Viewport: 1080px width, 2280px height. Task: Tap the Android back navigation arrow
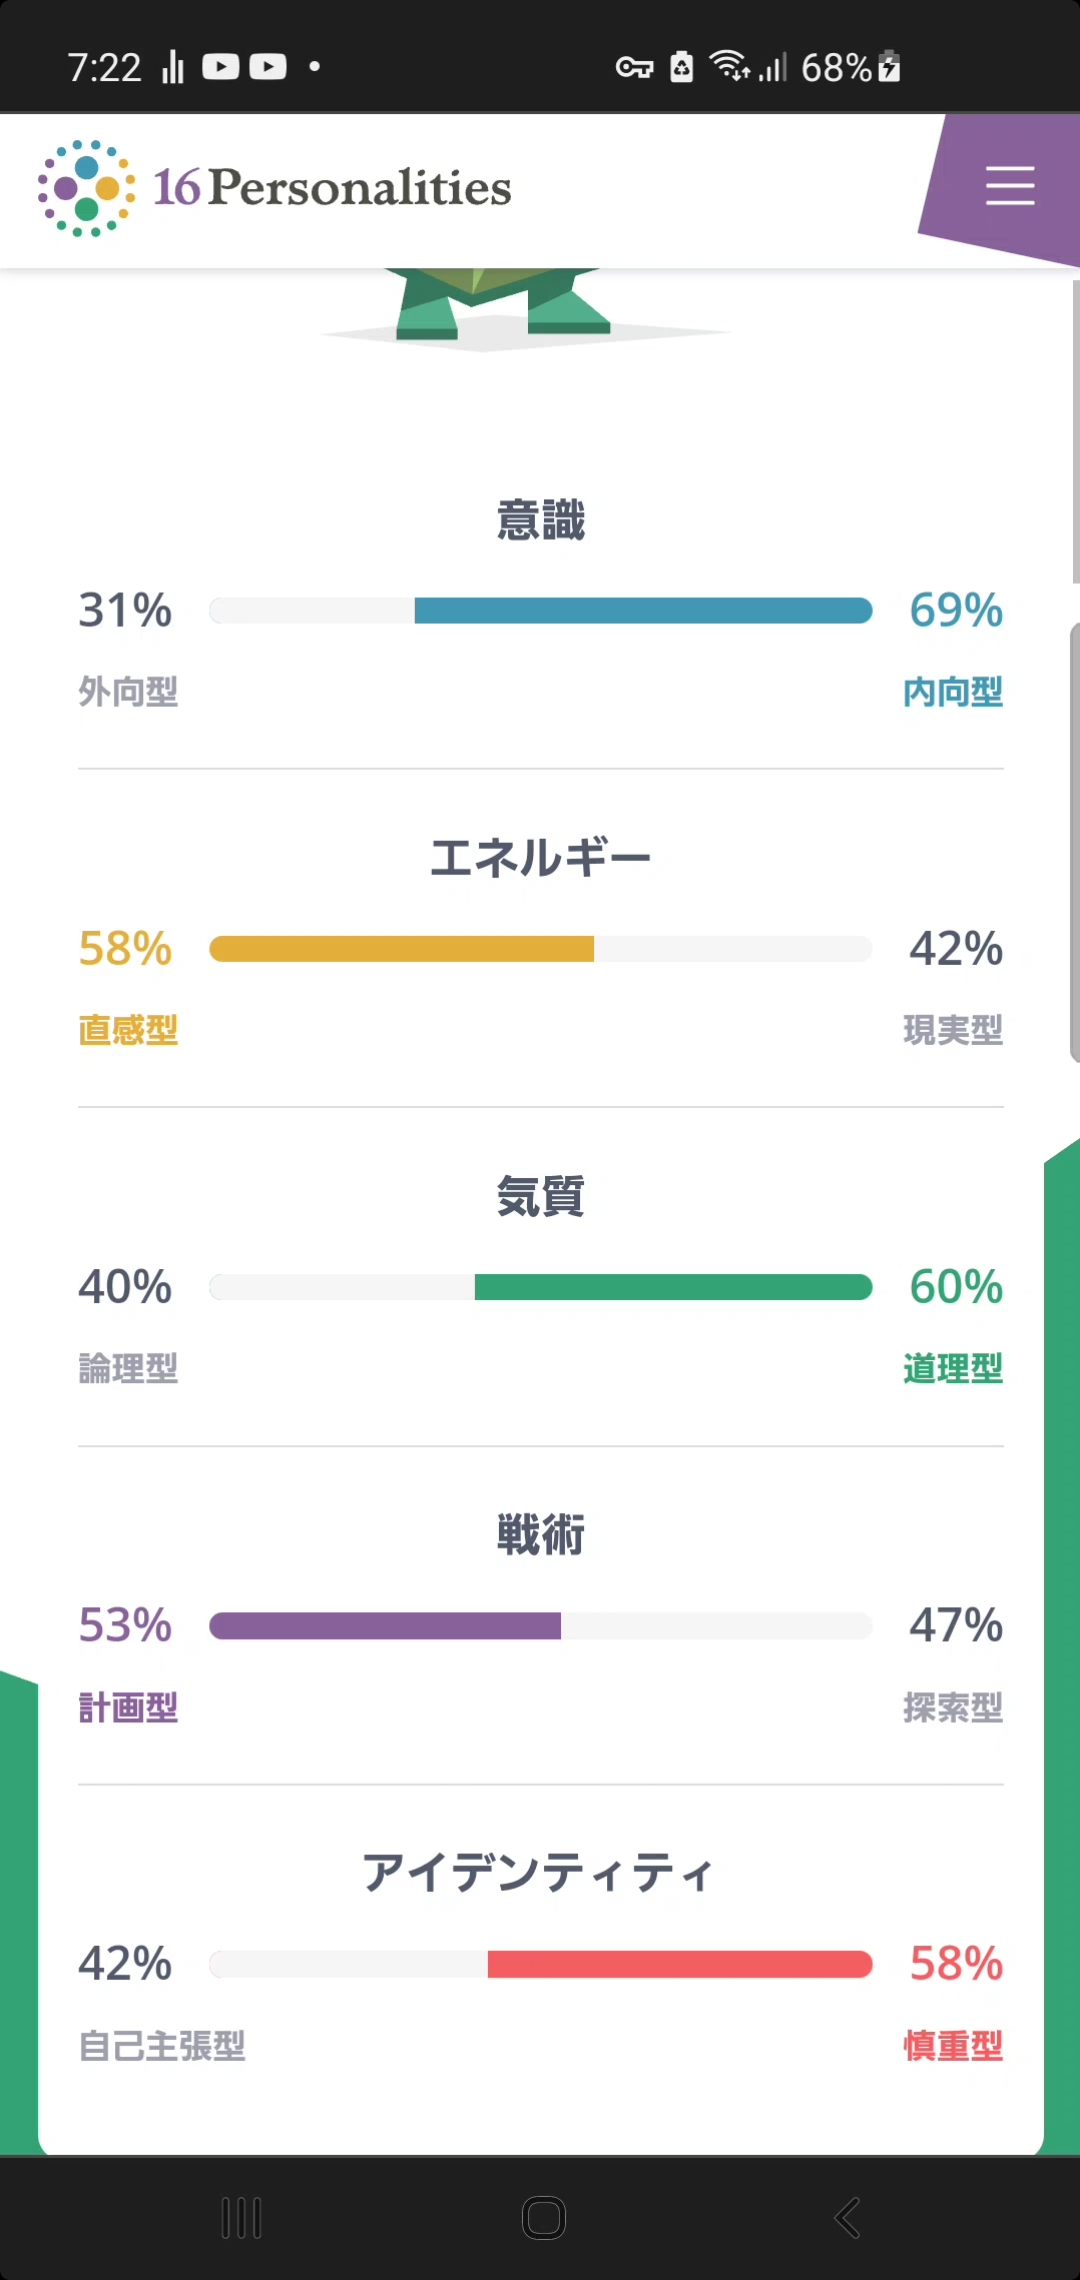(x=847, y=2217)
